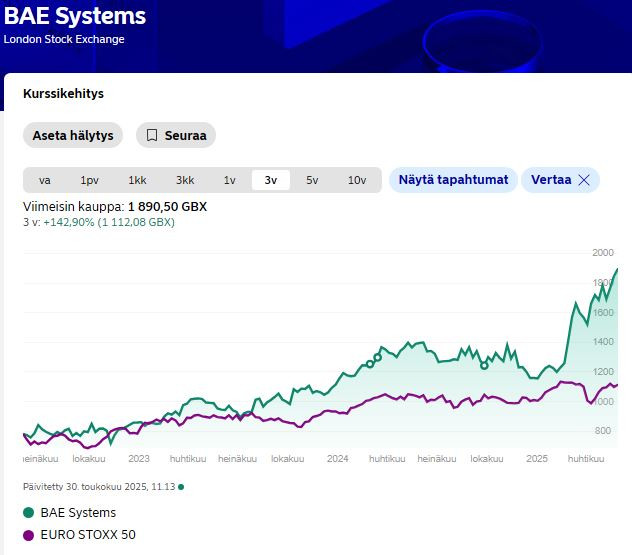This screenshot has width=632, height=555.
Task: Click the event marker near lokakuu 2024
Action: (x=484, y=366)
